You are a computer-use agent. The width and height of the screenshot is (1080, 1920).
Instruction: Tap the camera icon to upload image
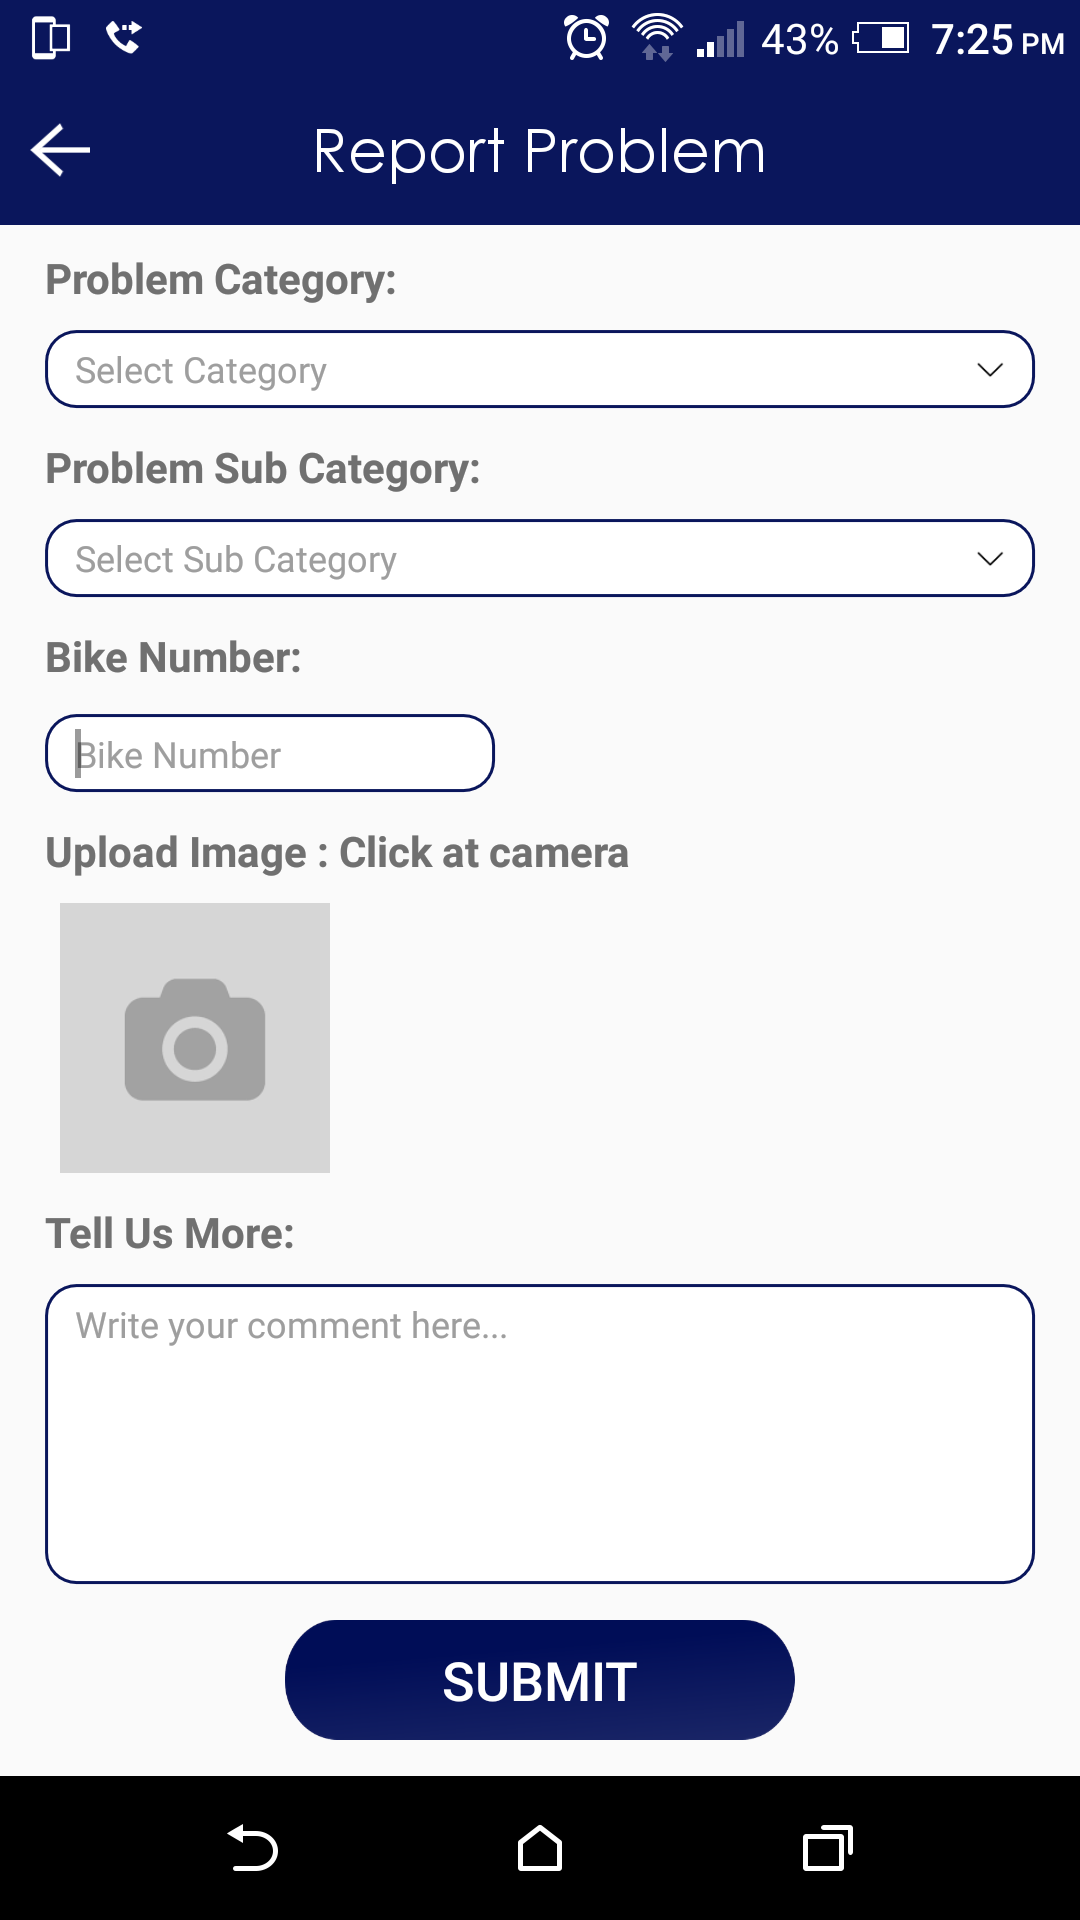[x=195, y=1038]
